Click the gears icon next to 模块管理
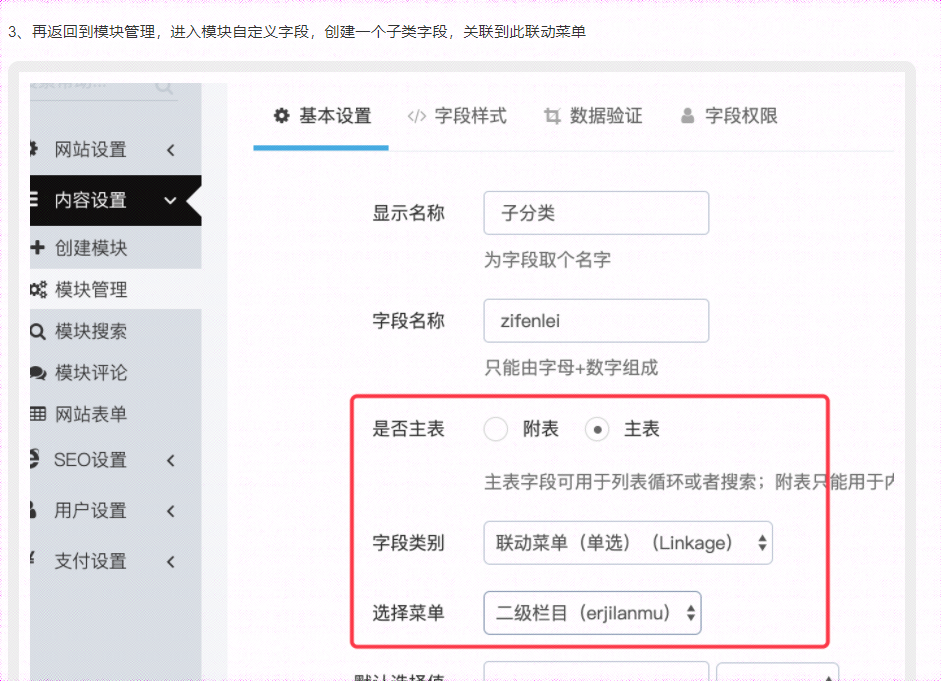The height and width of the screenshot is (681, 941). (x=38, y=290)
